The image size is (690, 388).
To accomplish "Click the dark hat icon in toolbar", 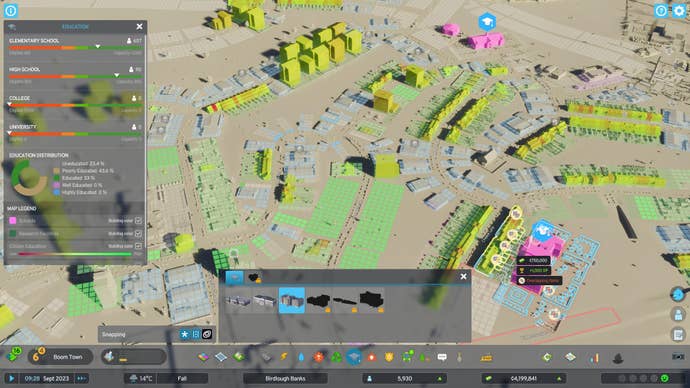I will pos(618,358).
